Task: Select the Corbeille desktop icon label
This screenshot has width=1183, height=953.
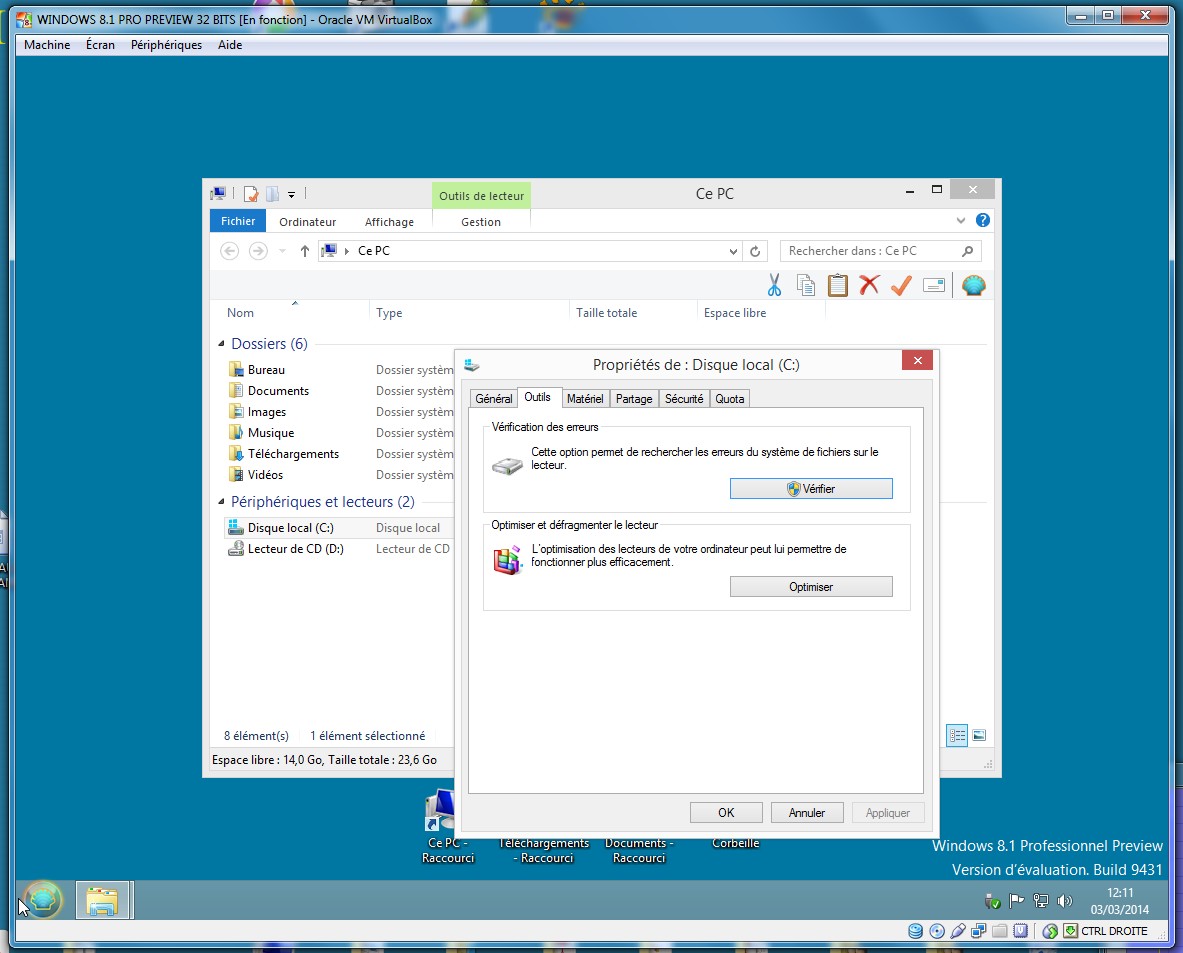Action: click(x=736, y=844)
